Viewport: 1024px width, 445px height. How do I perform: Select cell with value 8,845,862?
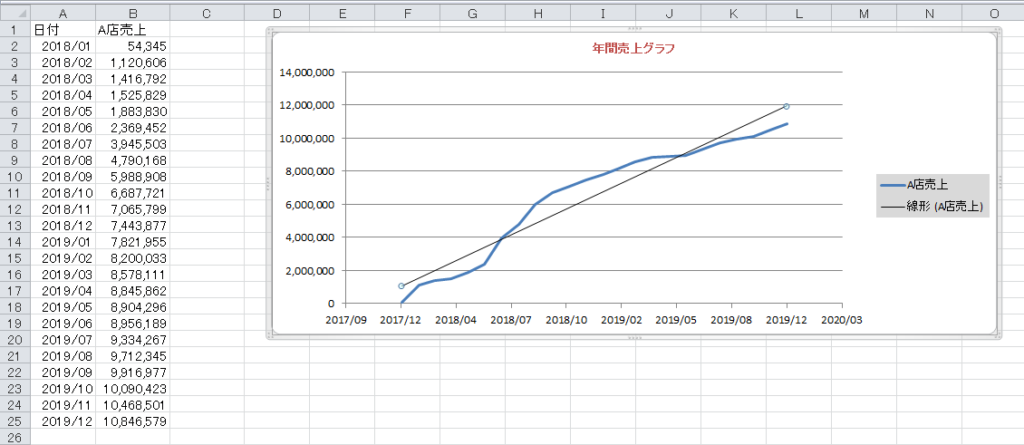coord(133,291)
